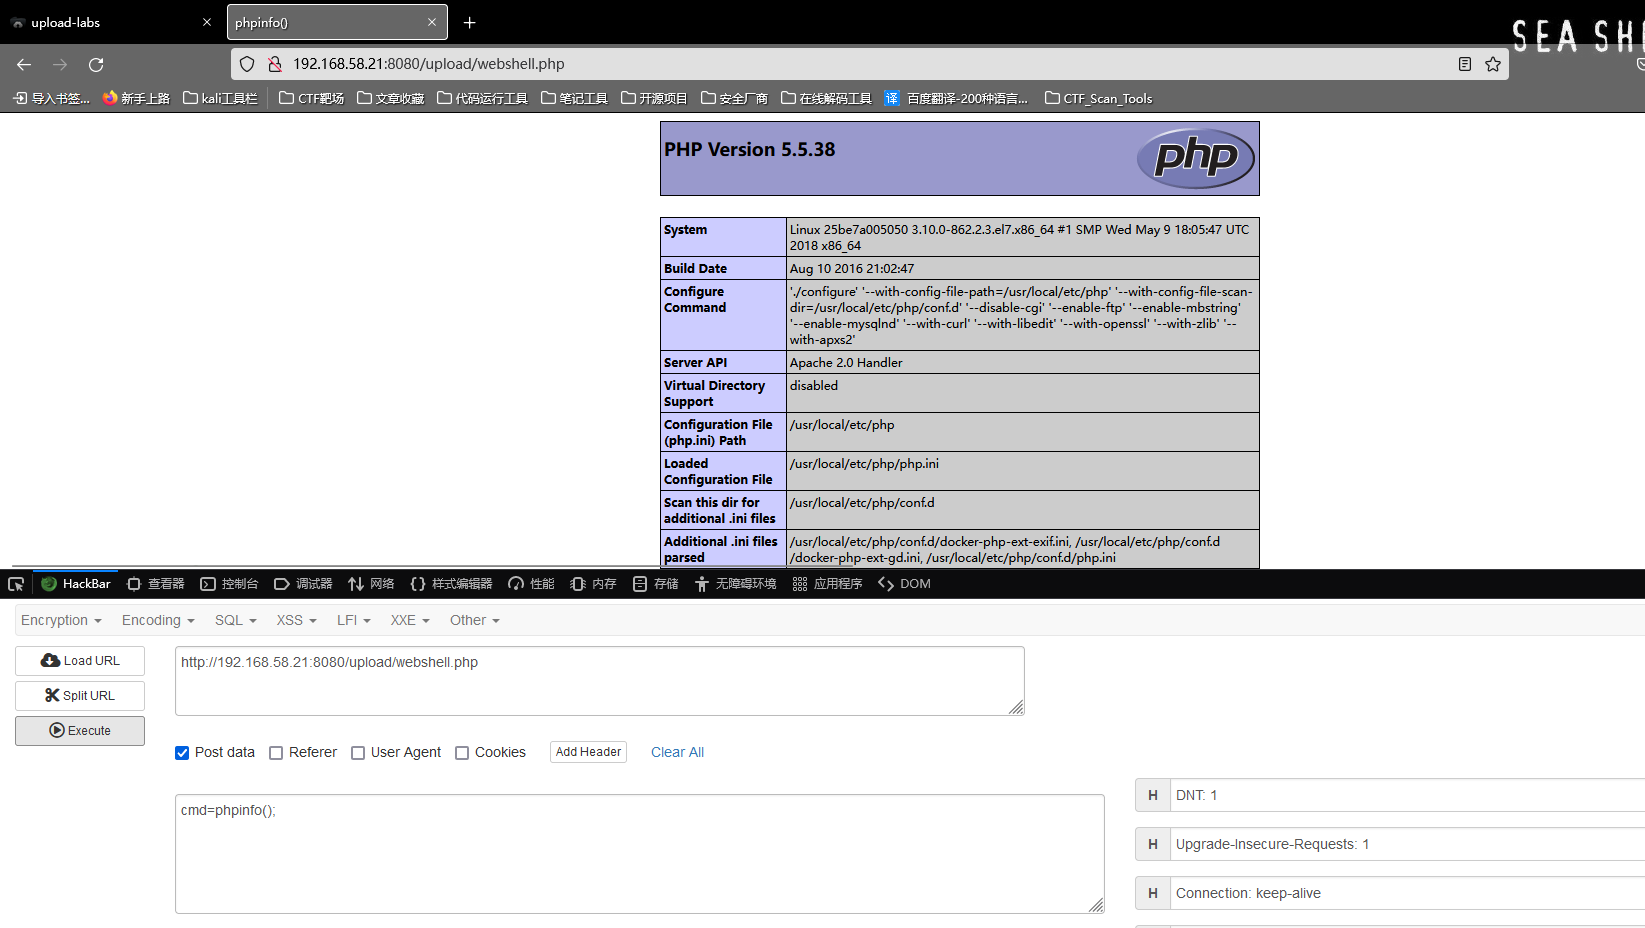This screenshot has height=928, width=1645.
Task: Open the 安全厂商 bookmark folder
Action: point(734,98)
